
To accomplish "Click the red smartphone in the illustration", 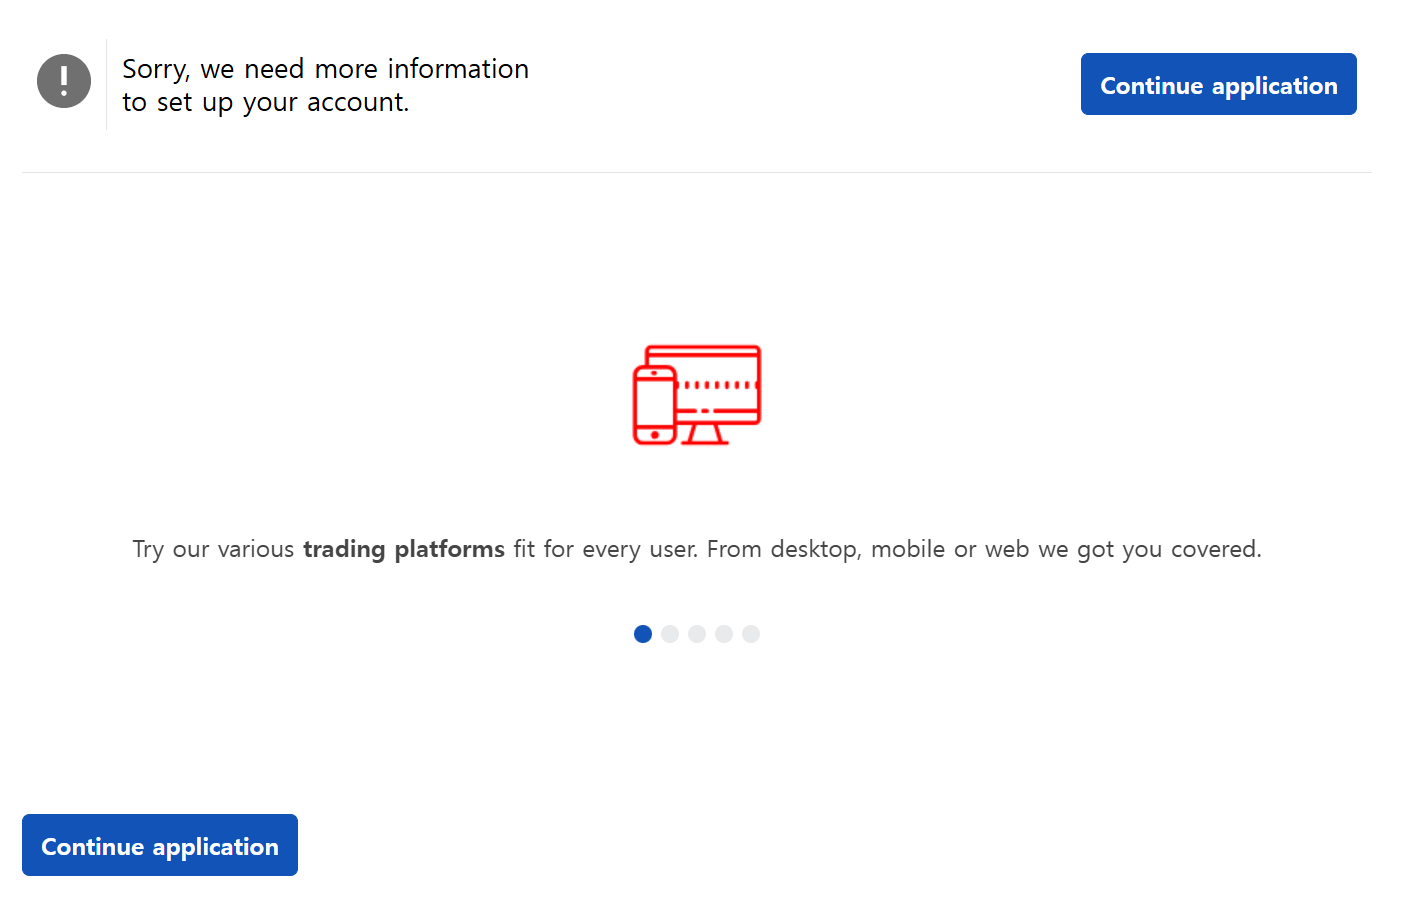I will 655,405.
